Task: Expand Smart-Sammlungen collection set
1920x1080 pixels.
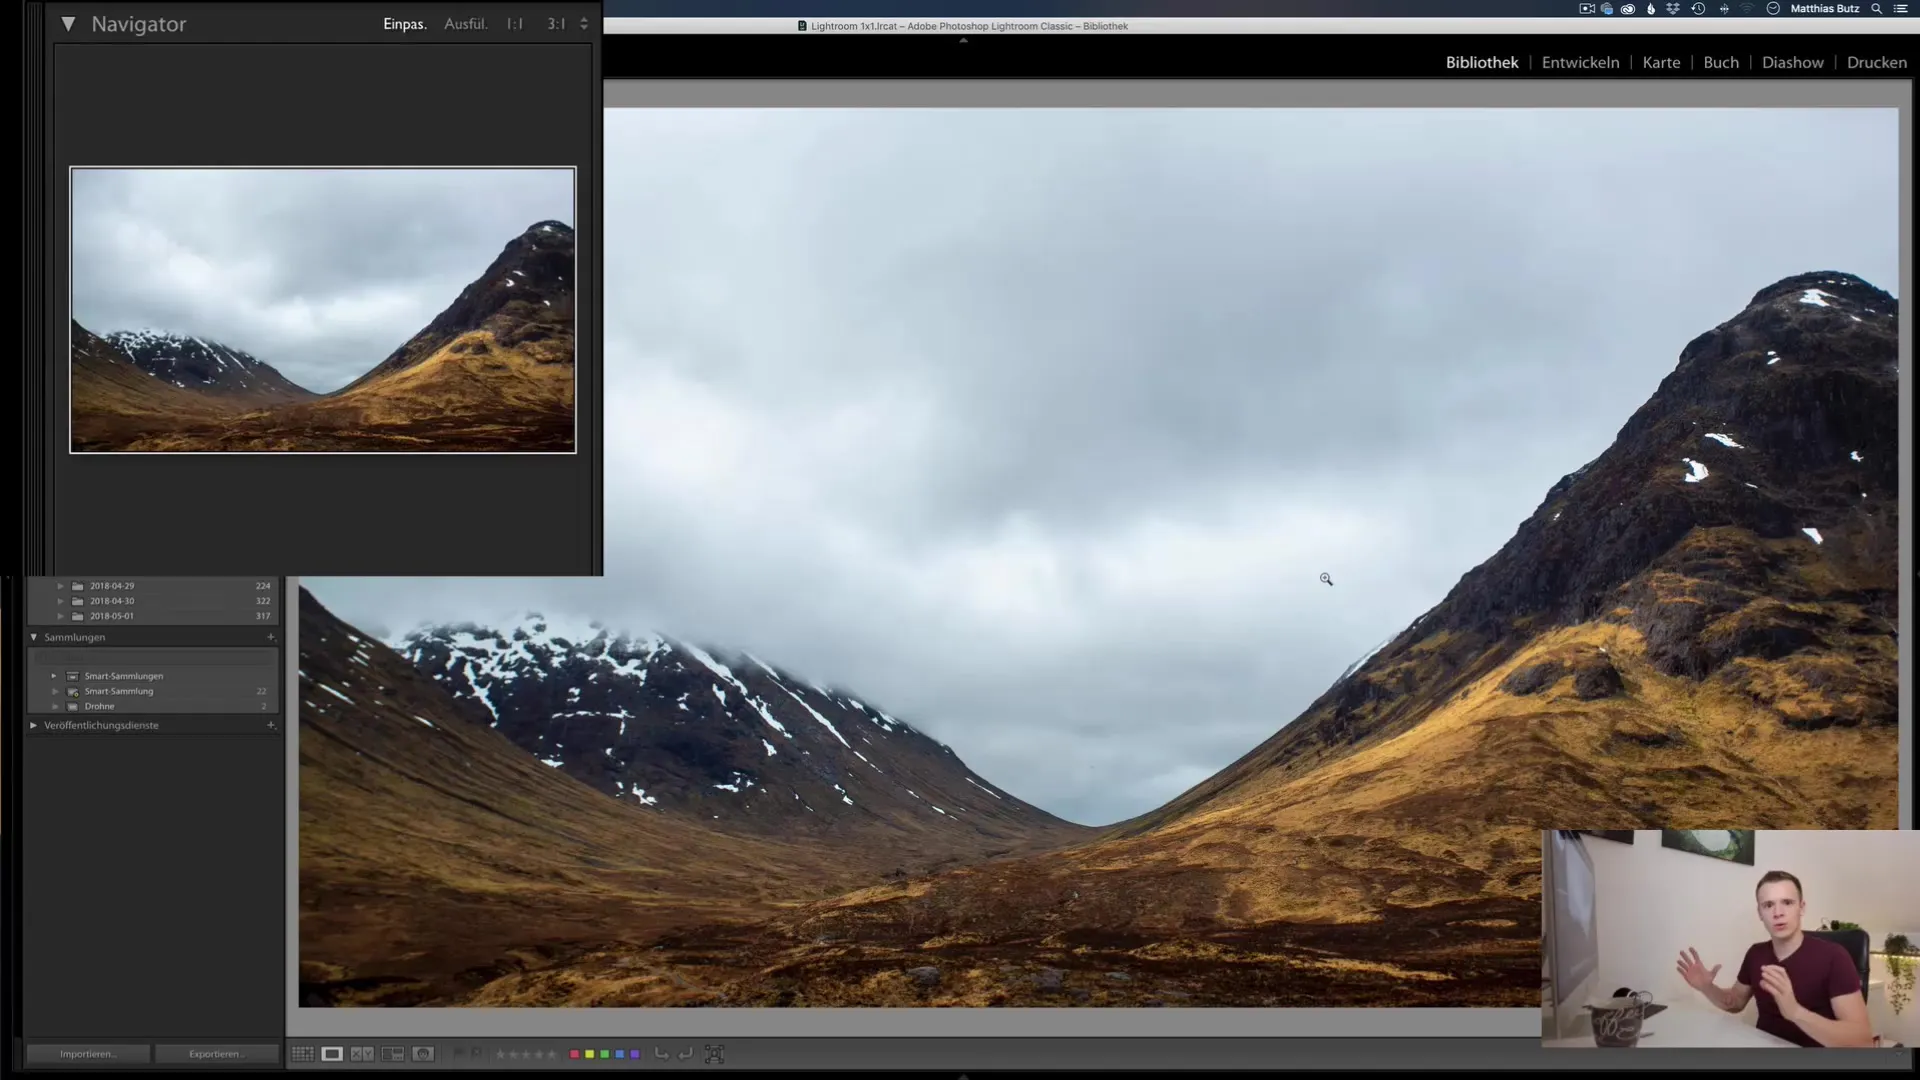Action: coord(54,676)
